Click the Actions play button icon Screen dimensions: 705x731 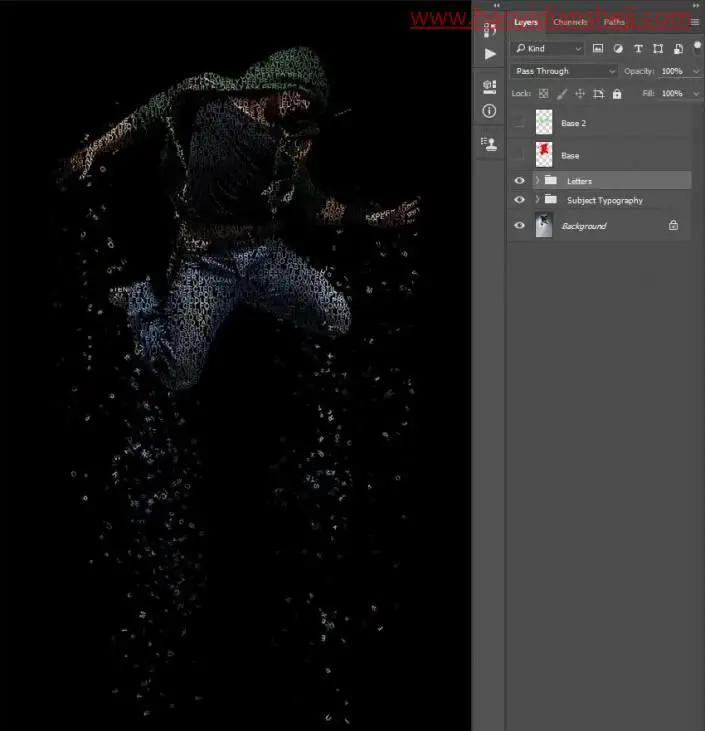click(490, 54)
